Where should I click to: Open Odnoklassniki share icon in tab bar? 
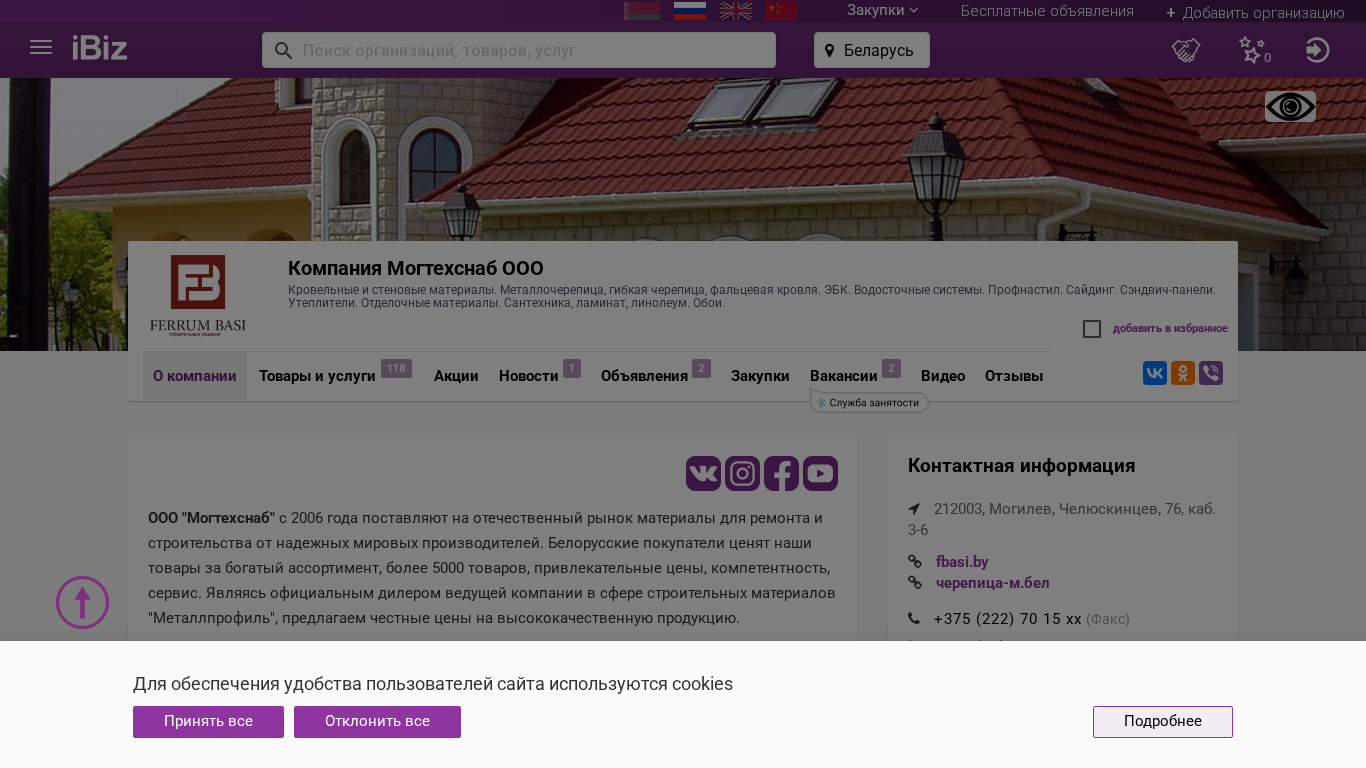pyautogui.click(x=1183, y=373)
